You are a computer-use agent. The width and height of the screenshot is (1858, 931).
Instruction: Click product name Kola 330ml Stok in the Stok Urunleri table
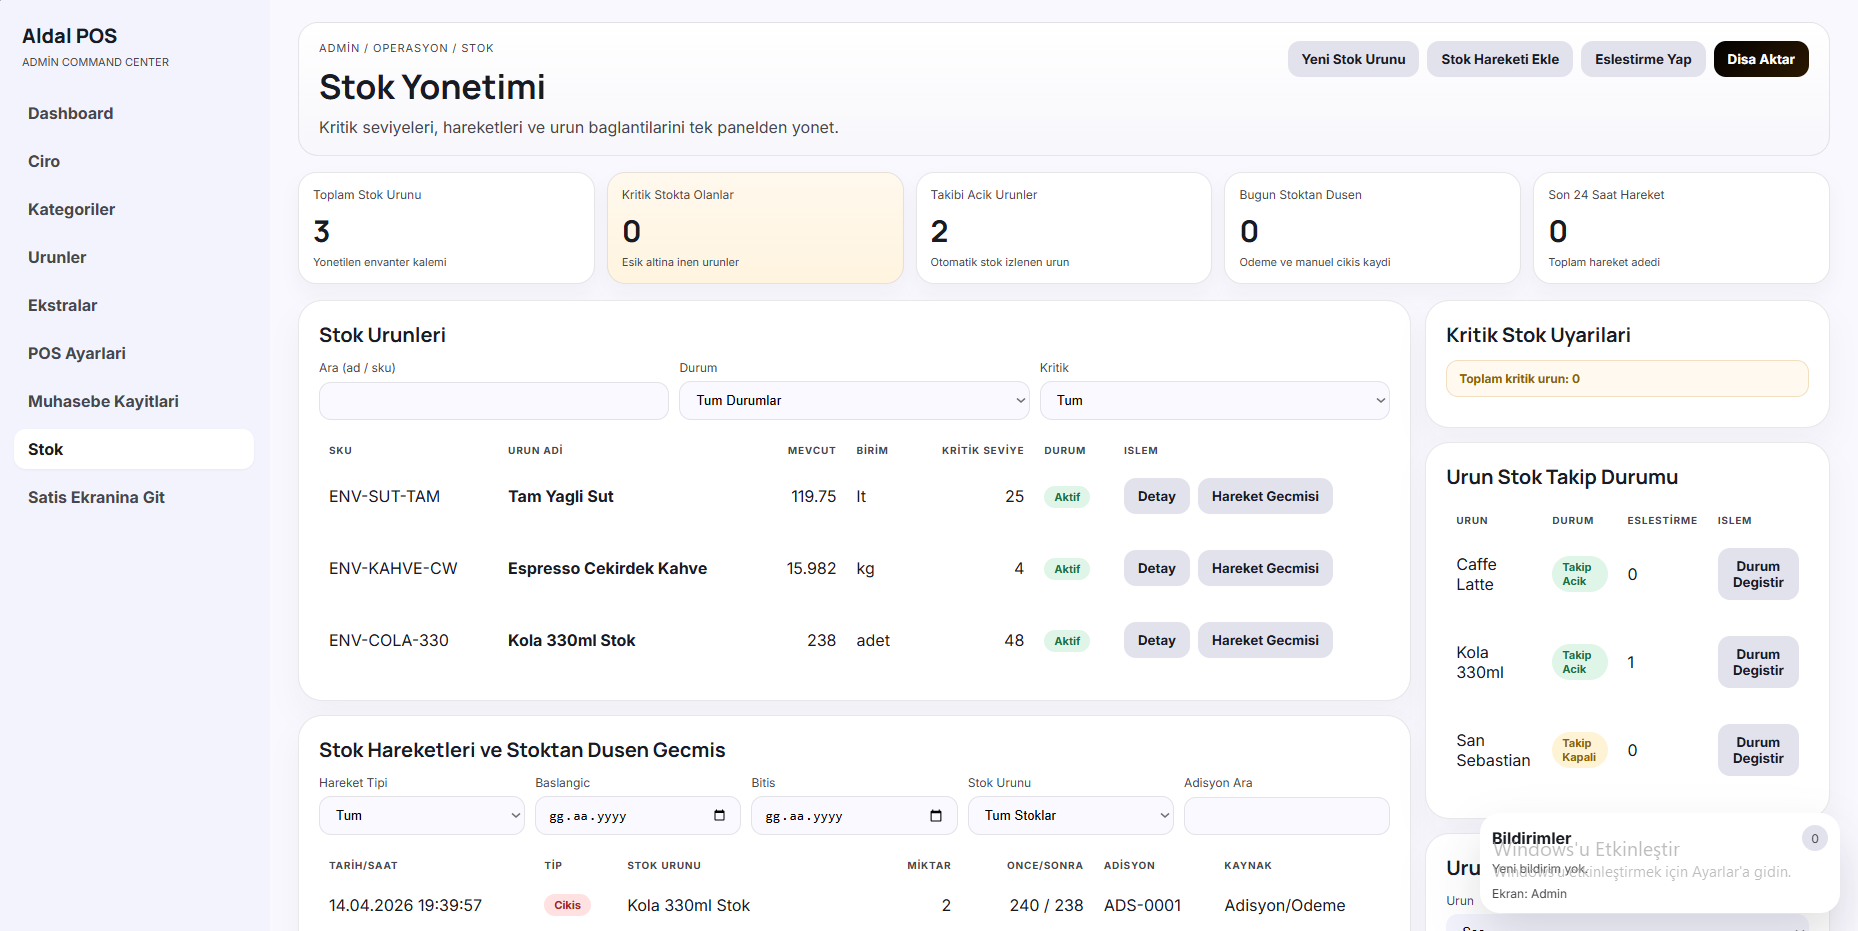coord(572,640)
